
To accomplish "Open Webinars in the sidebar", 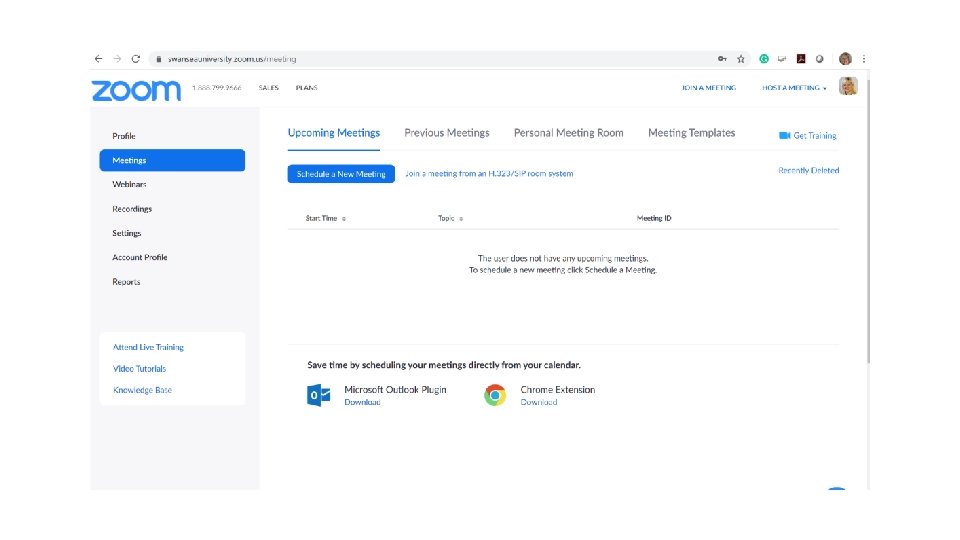I will 129,184.
